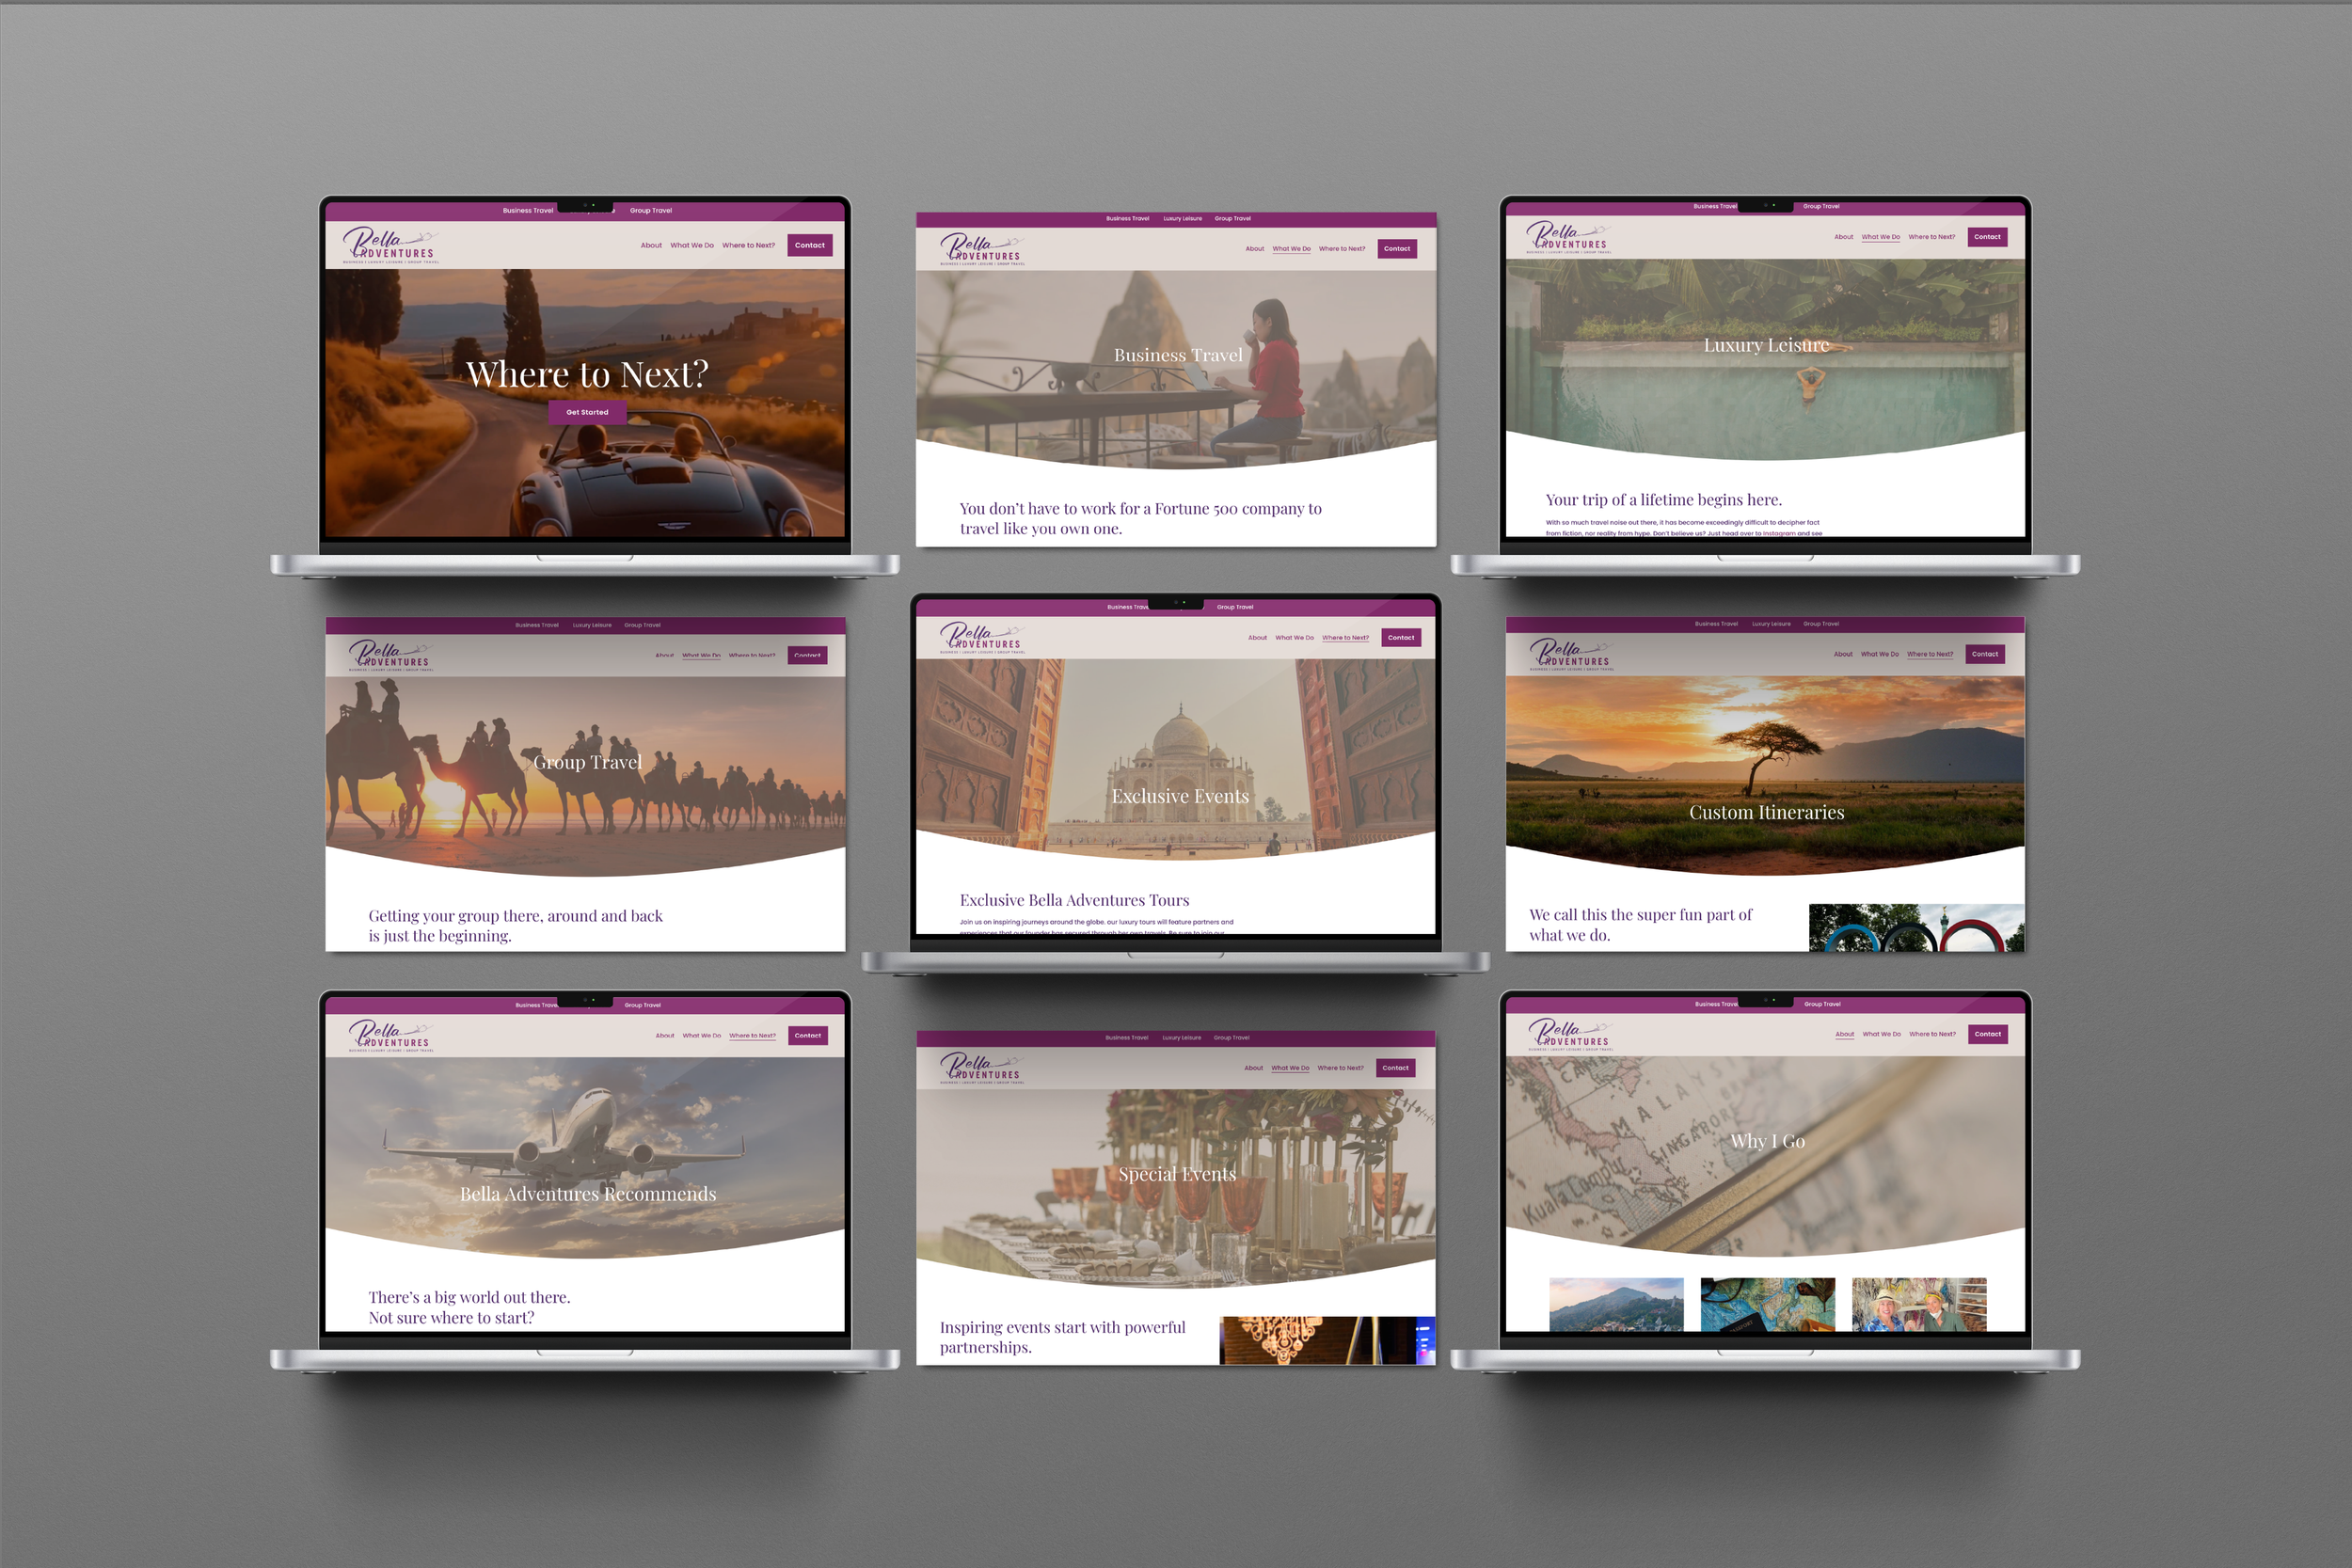Open the mountain village photo on Why I Go page

click(x=1616, y=1304)
